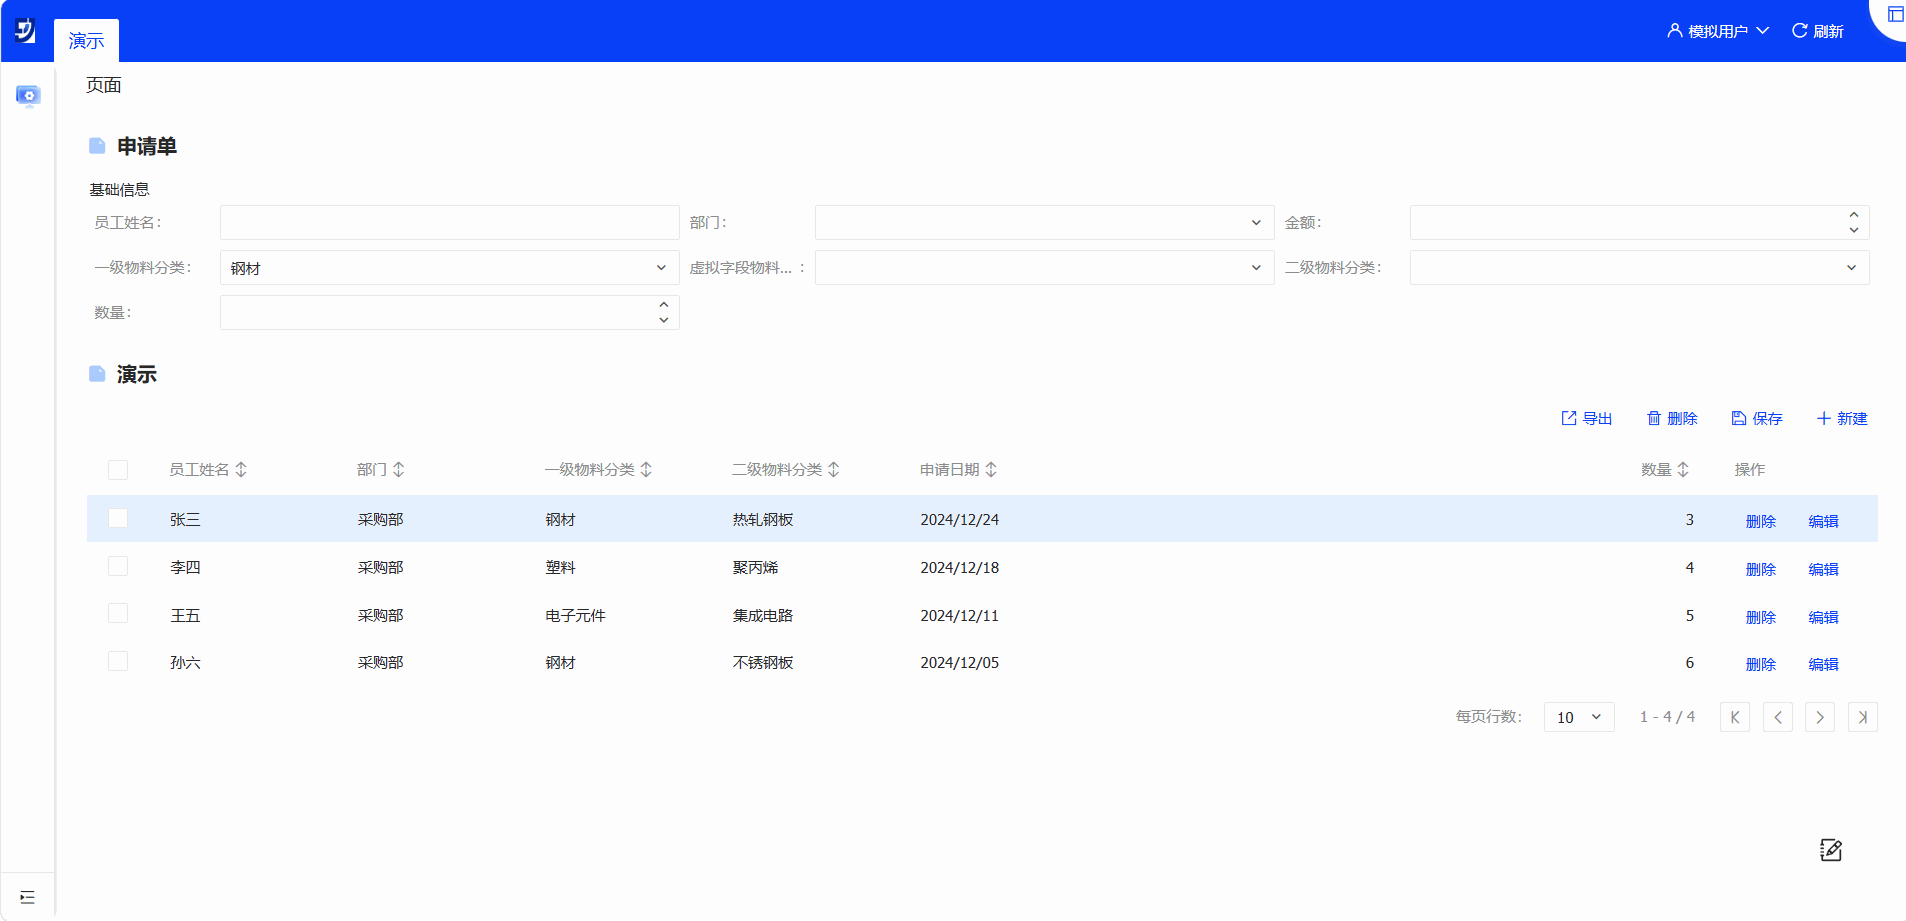1906x921 pixels.
Task: Decrease the 金额 value with down arrow
Action: pyautogui.click(x=1854, y=230)
